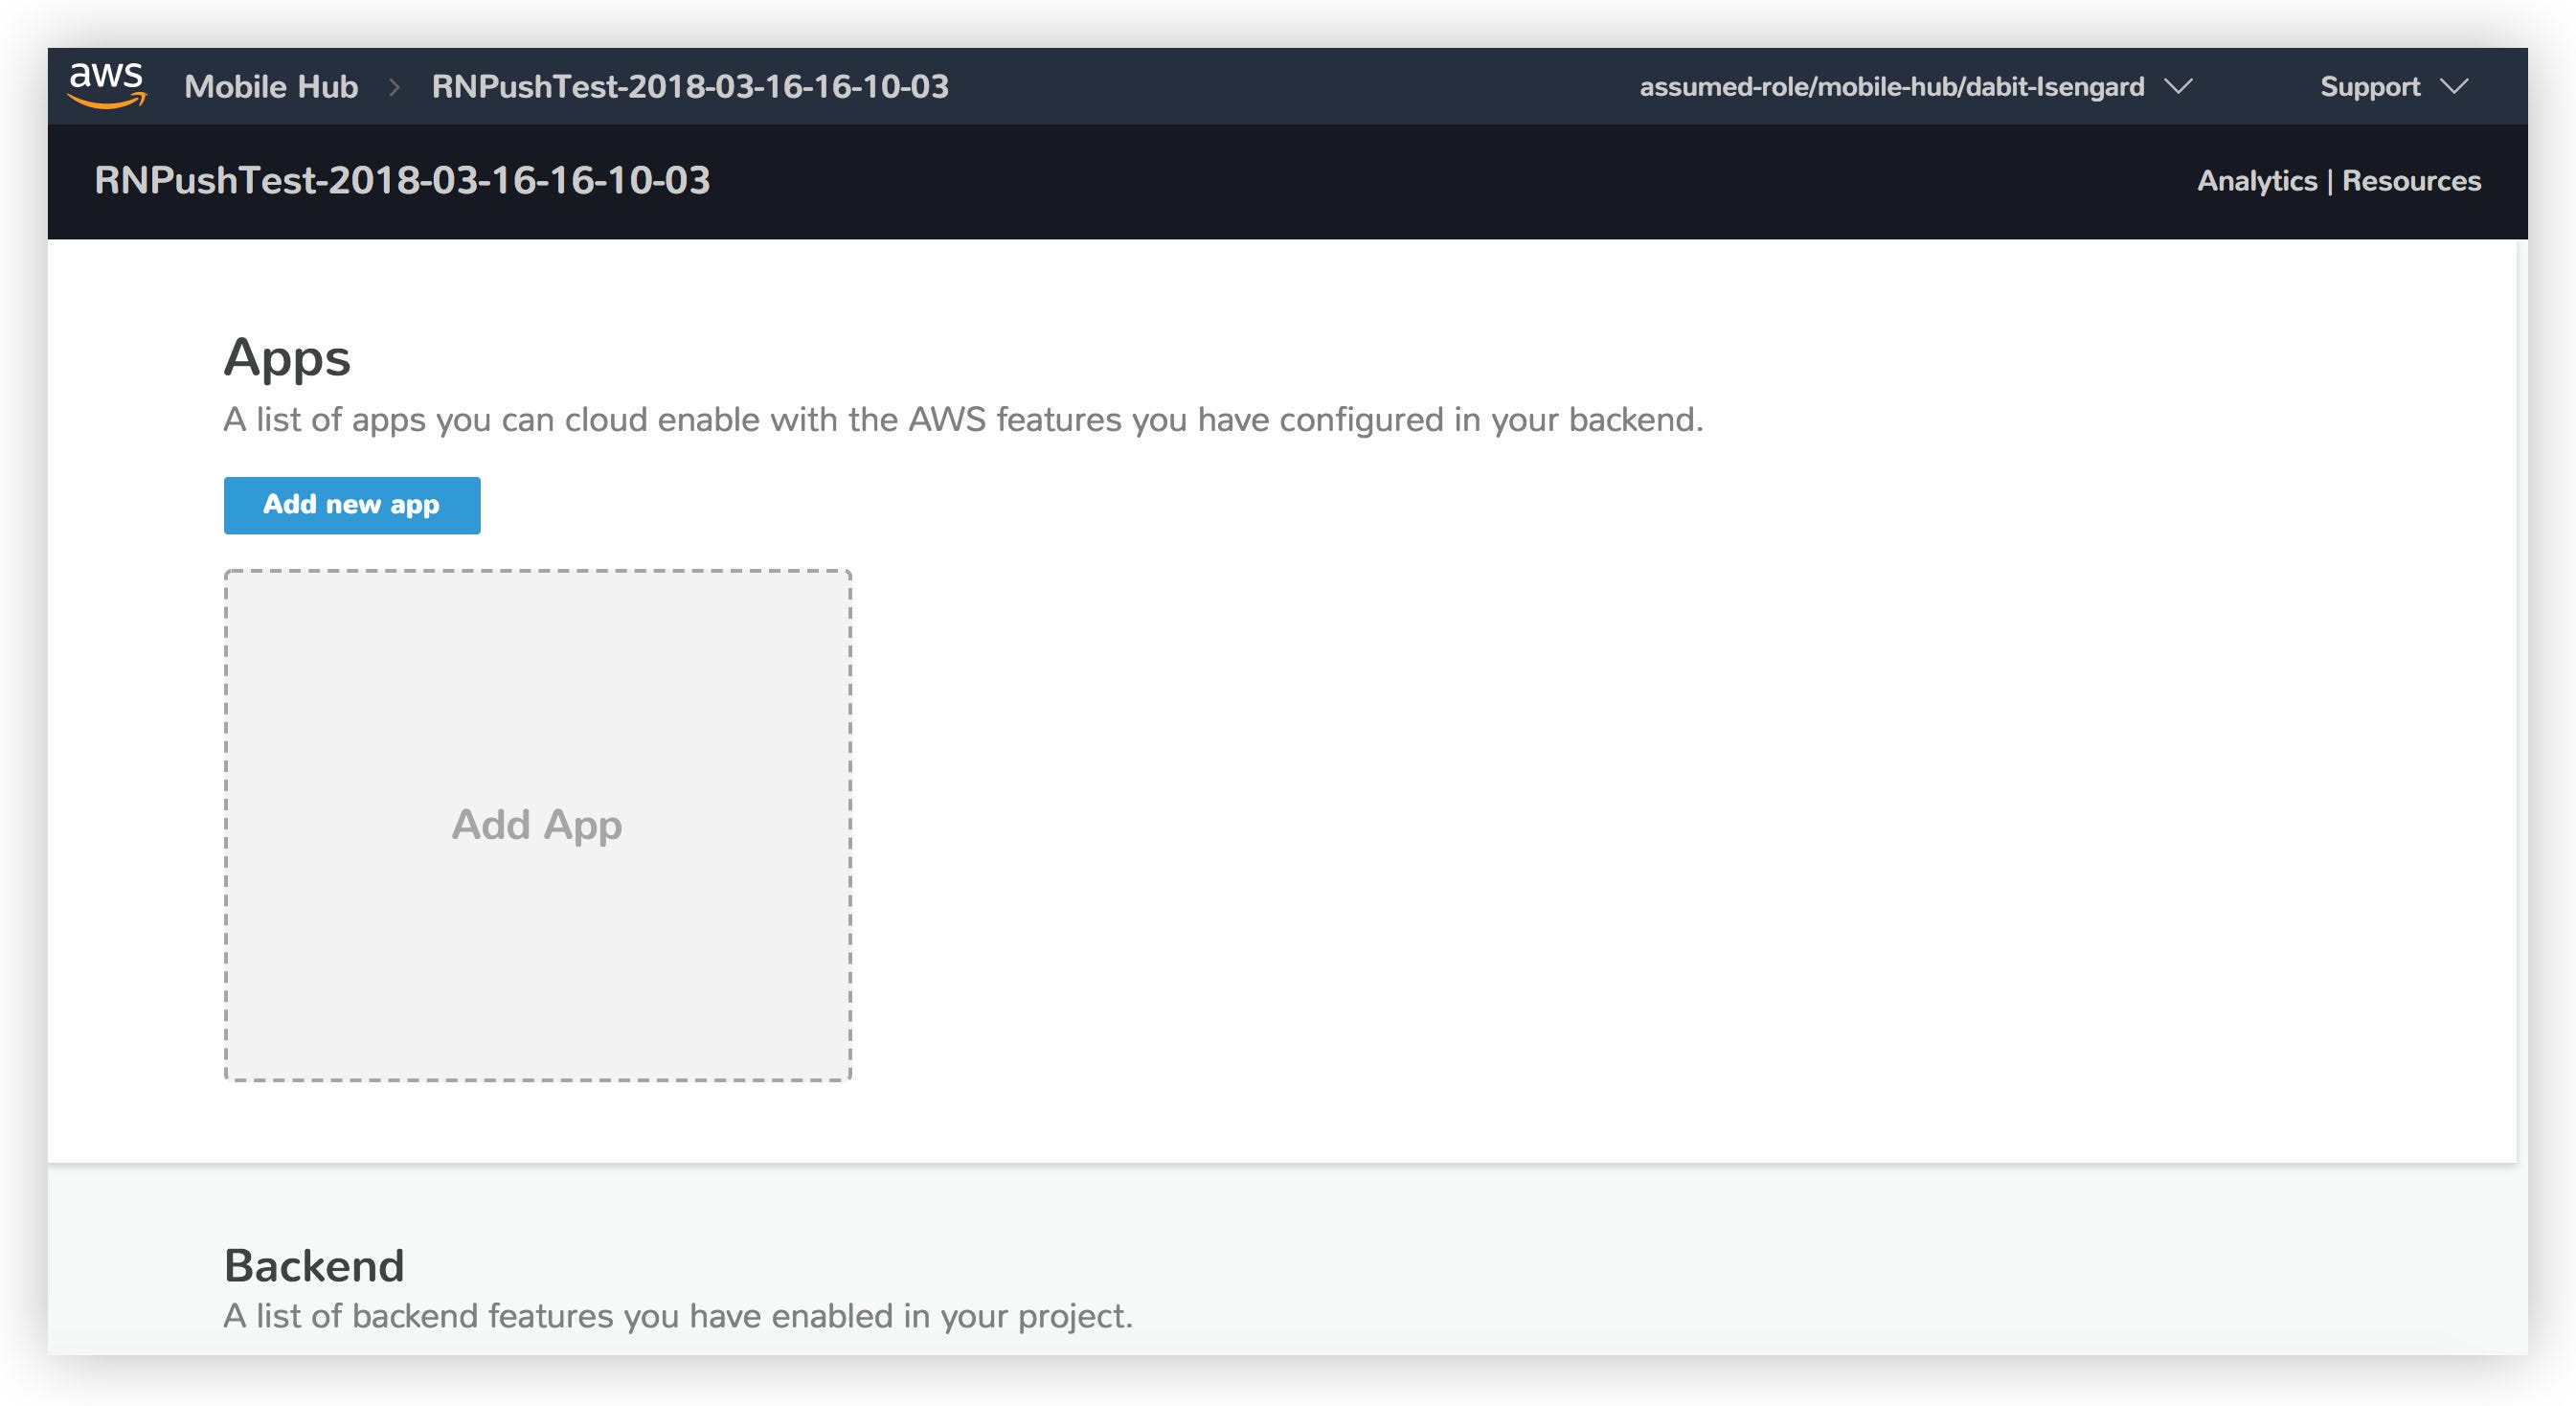Open the Resources link
This screenshot has width=2576, height=1406.
pyautogui.click(x=2411, y=181)
